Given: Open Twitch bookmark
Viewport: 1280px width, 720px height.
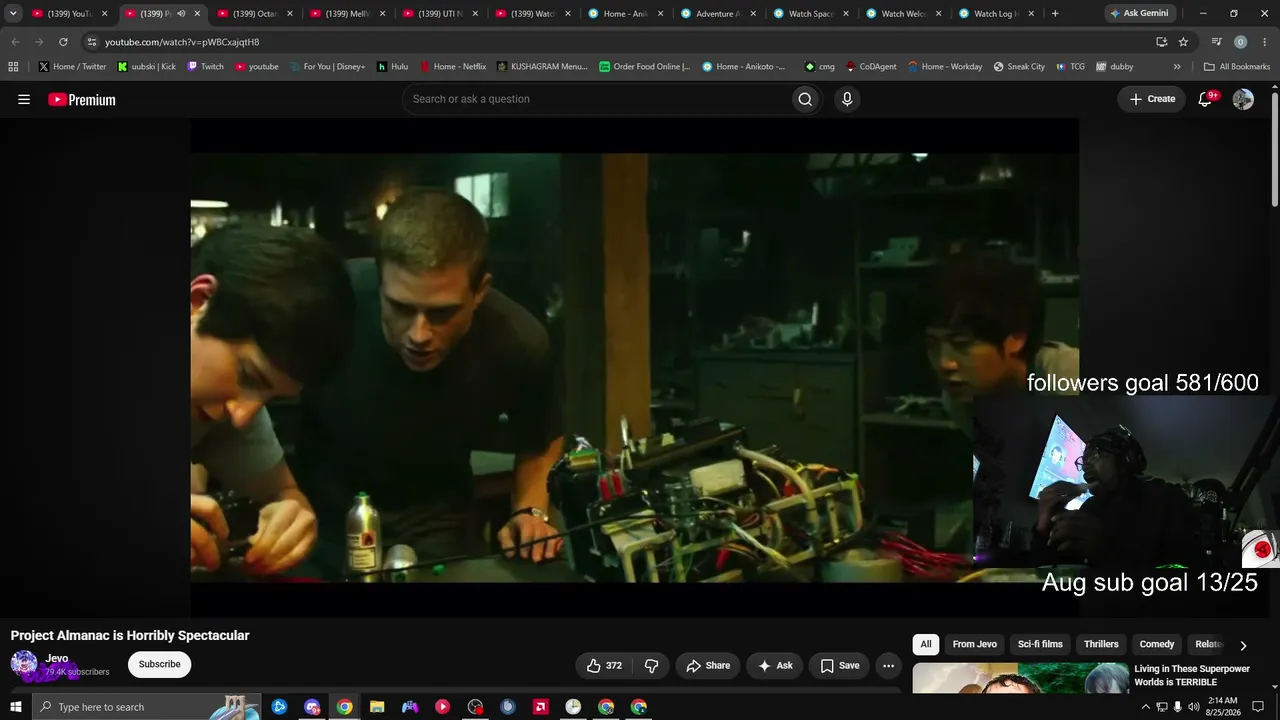Looking at the screenshot, I should click(206, 67).
